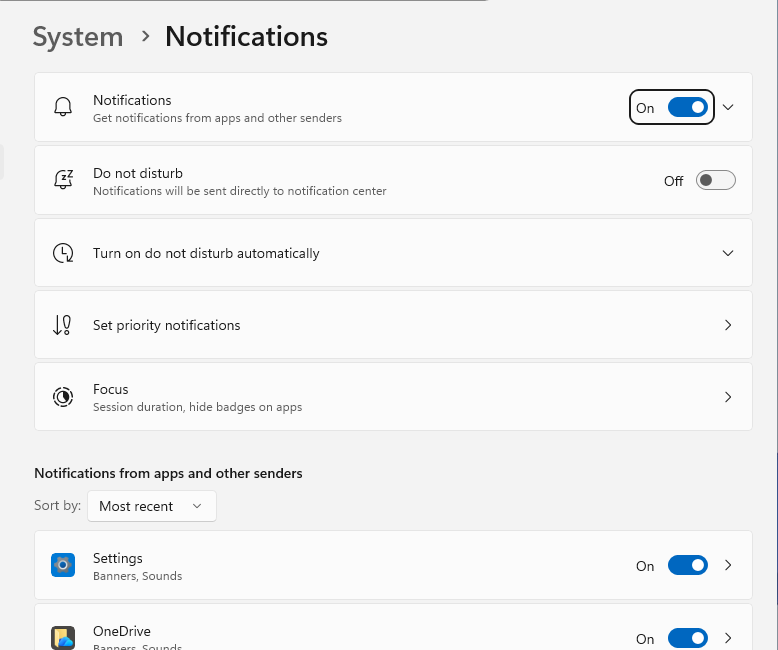Open Focus settings via its chevron
Screen dimensions: 778x650
(x=728, y=397)
